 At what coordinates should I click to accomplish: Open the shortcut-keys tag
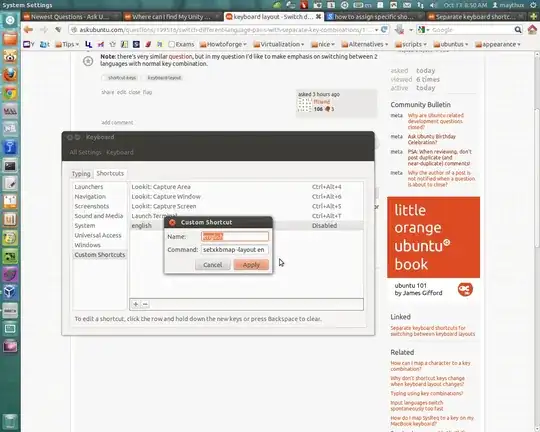122,78
